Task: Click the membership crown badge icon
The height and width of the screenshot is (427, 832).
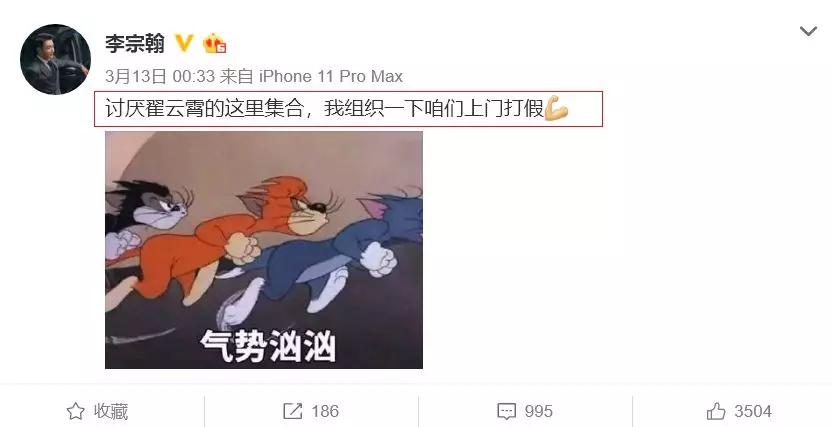Action: (x=214, y=43)
